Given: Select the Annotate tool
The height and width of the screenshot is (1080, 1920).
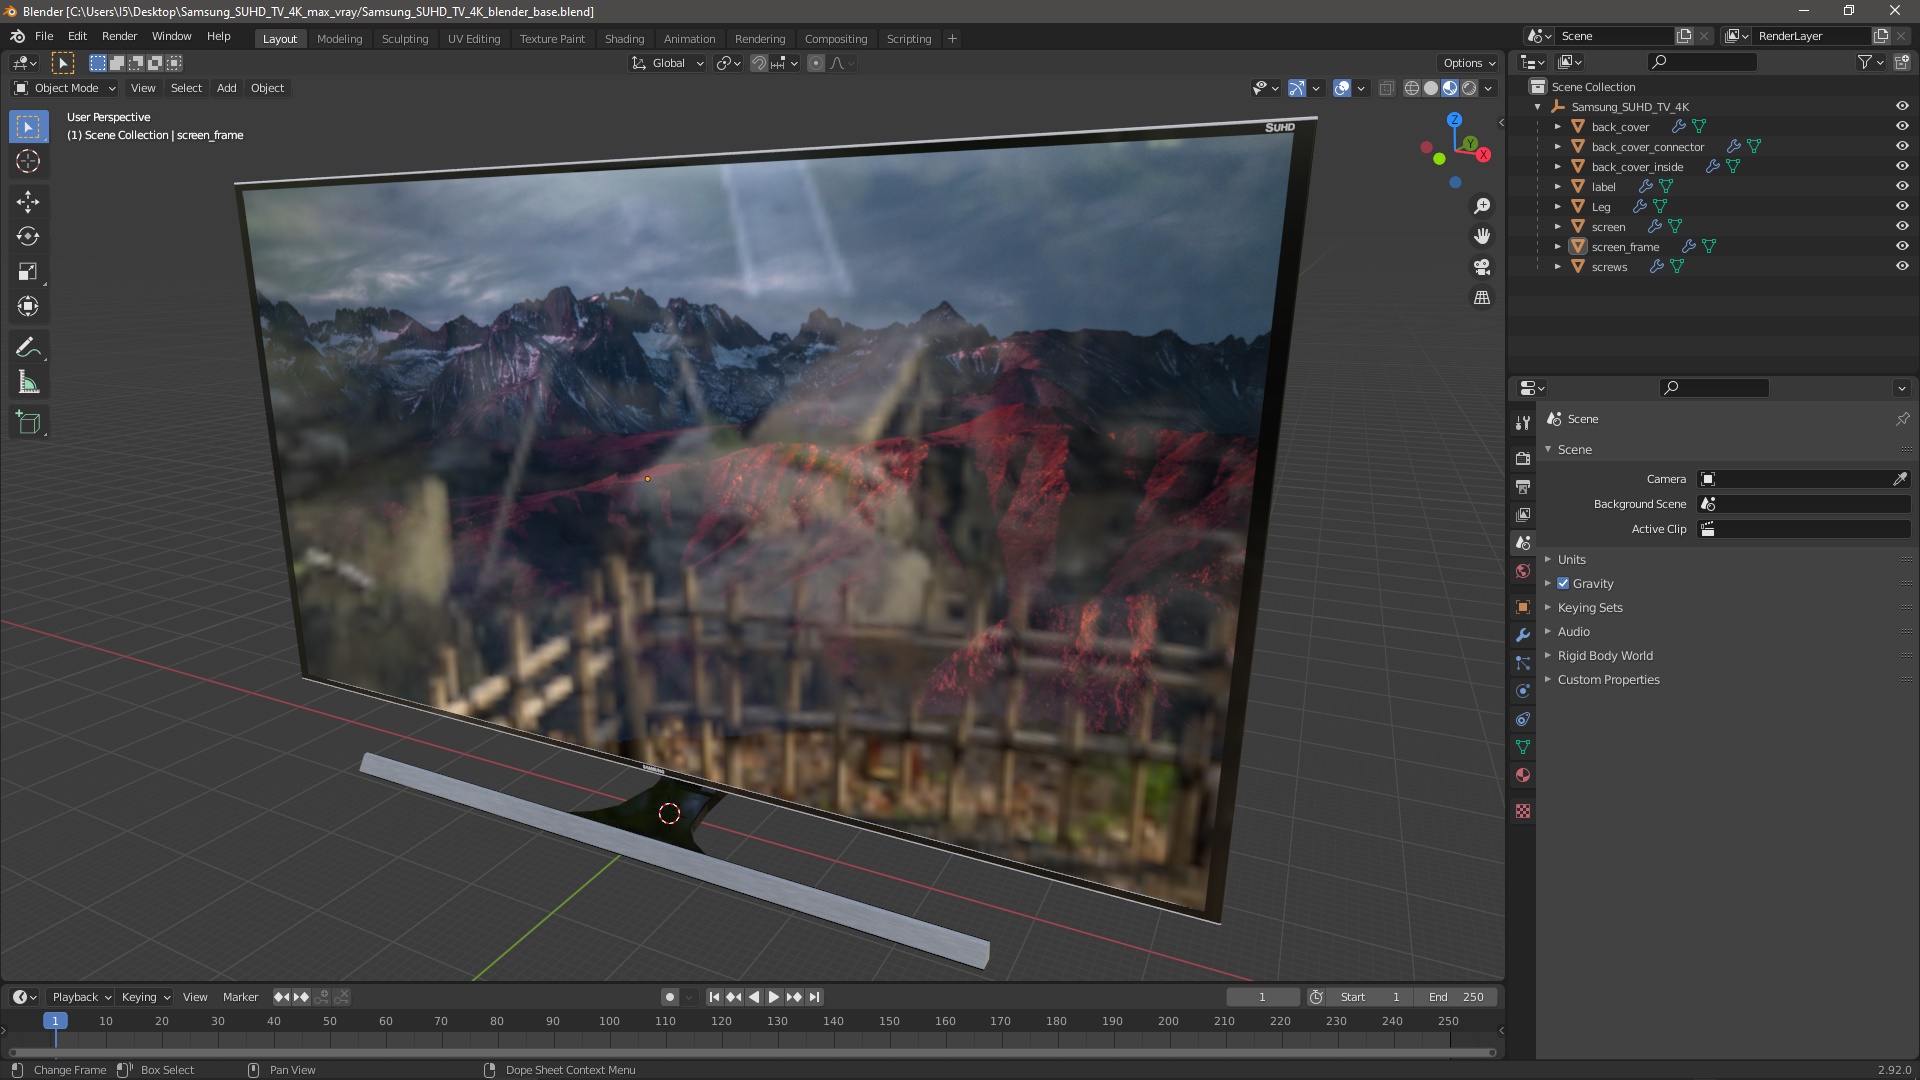Looking at the screenshot, I should click(x=28, y=348).
